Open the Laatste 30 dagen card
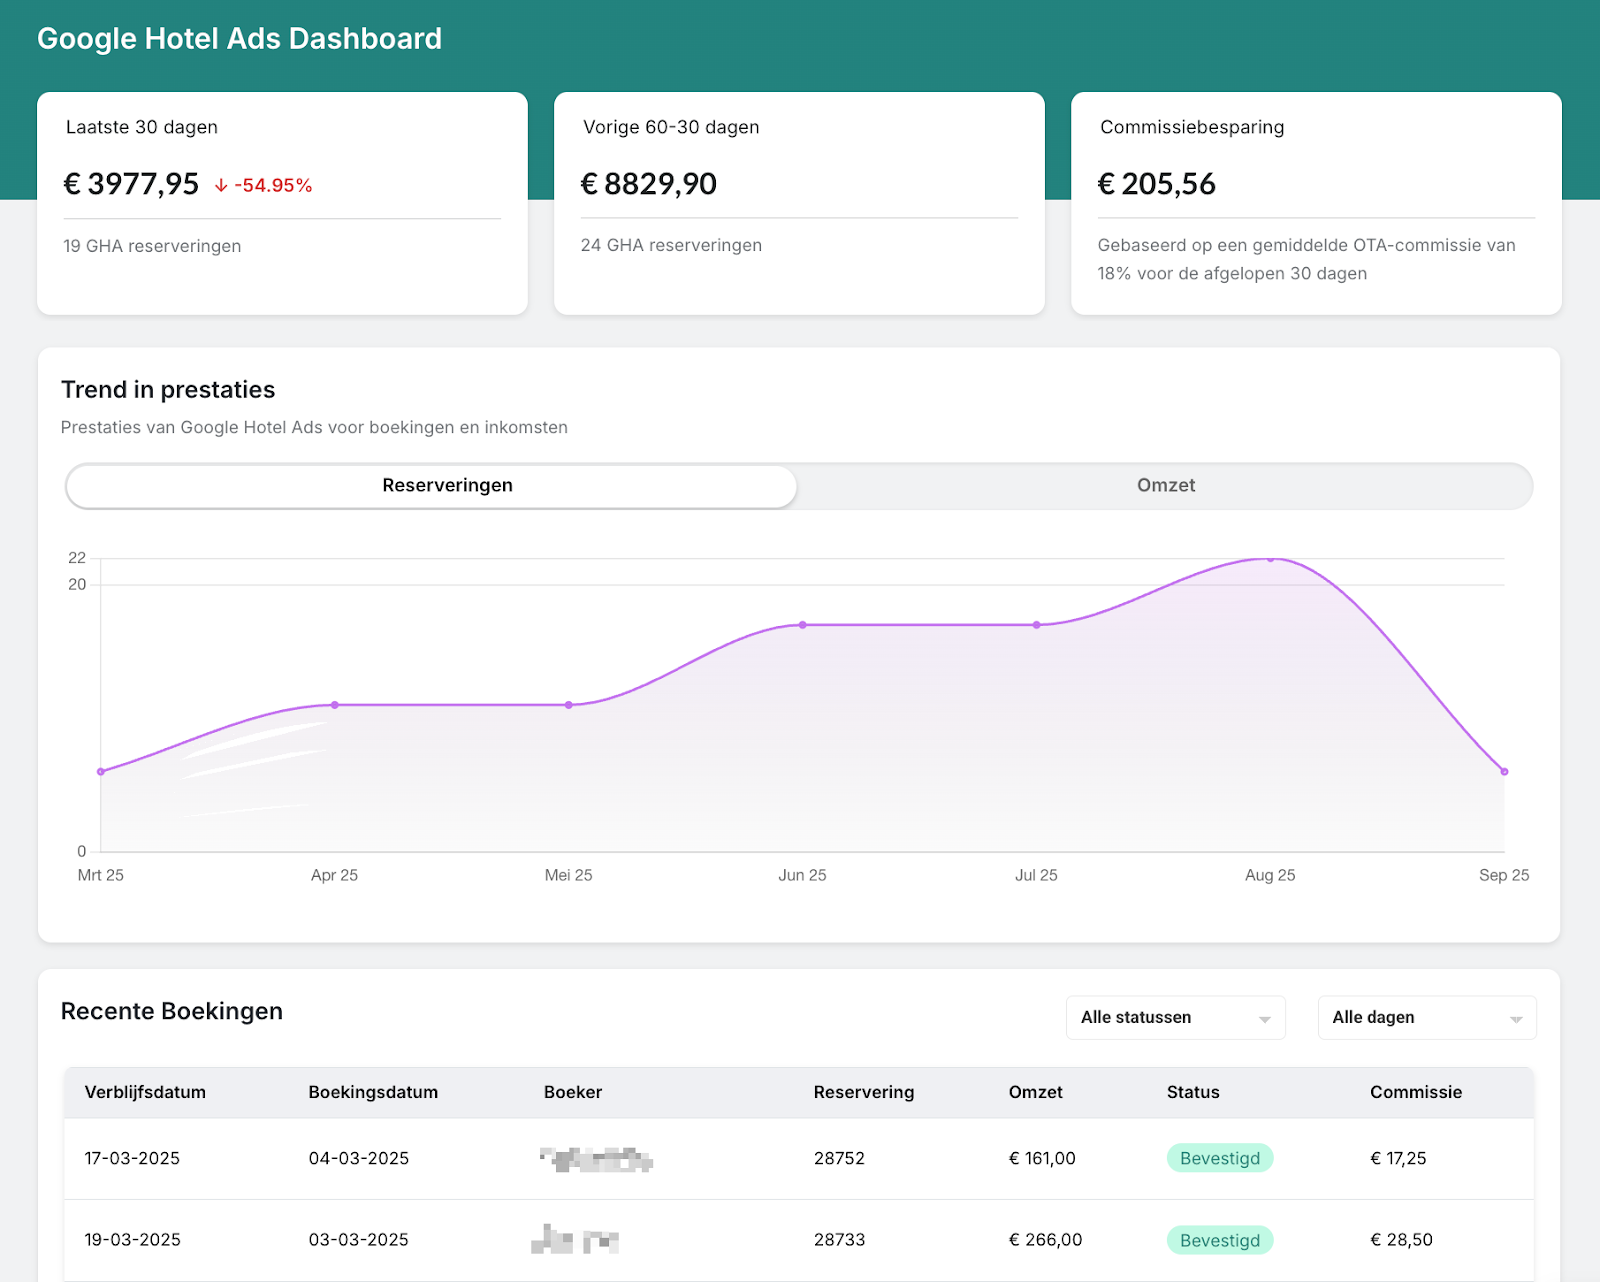The height and width of the screenshot is (1282, 1600). [282, 204]
